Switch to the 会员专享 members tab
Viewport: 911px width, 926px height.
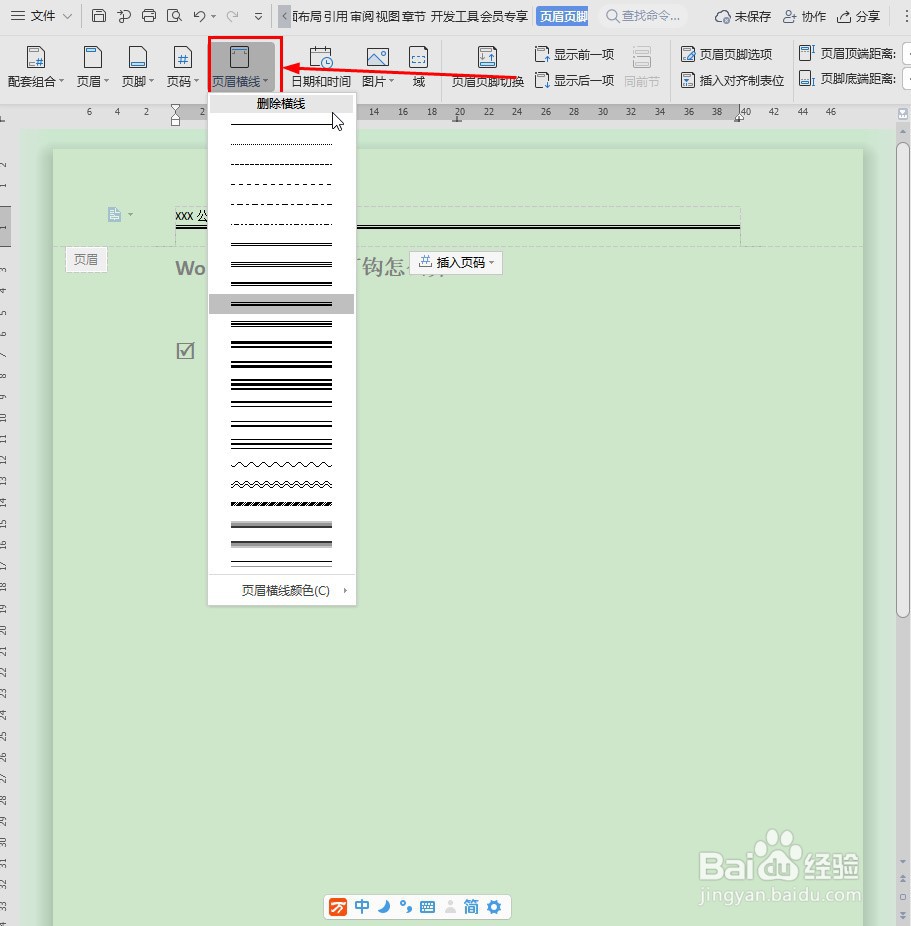[505, 17]
